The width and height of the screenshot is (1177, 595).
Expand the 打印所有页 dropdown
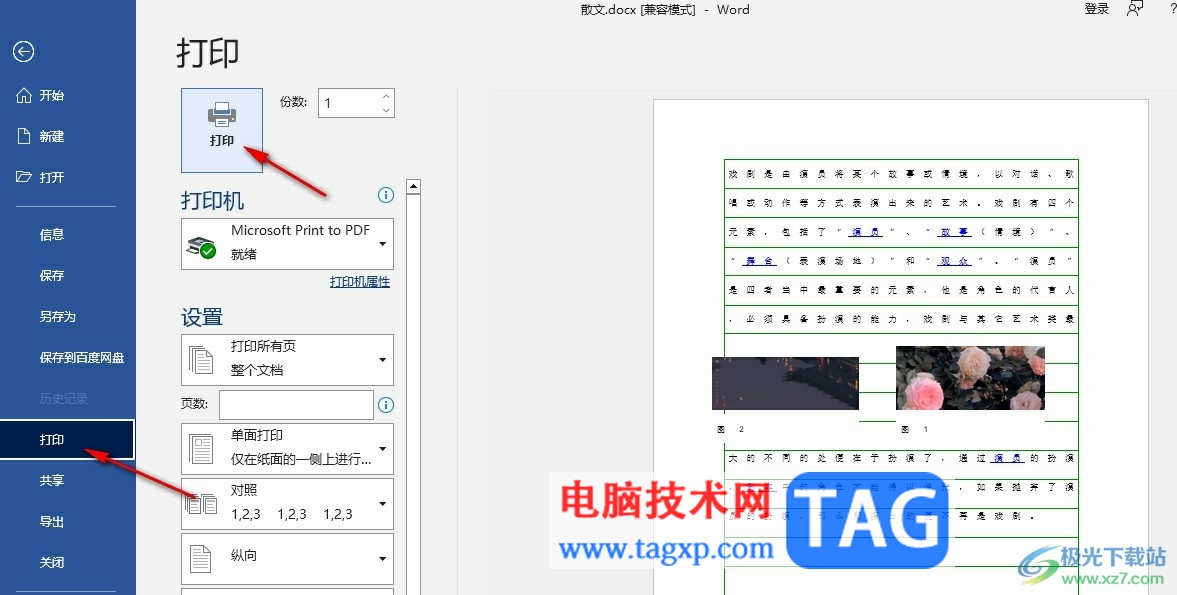[x=287, y=359]
